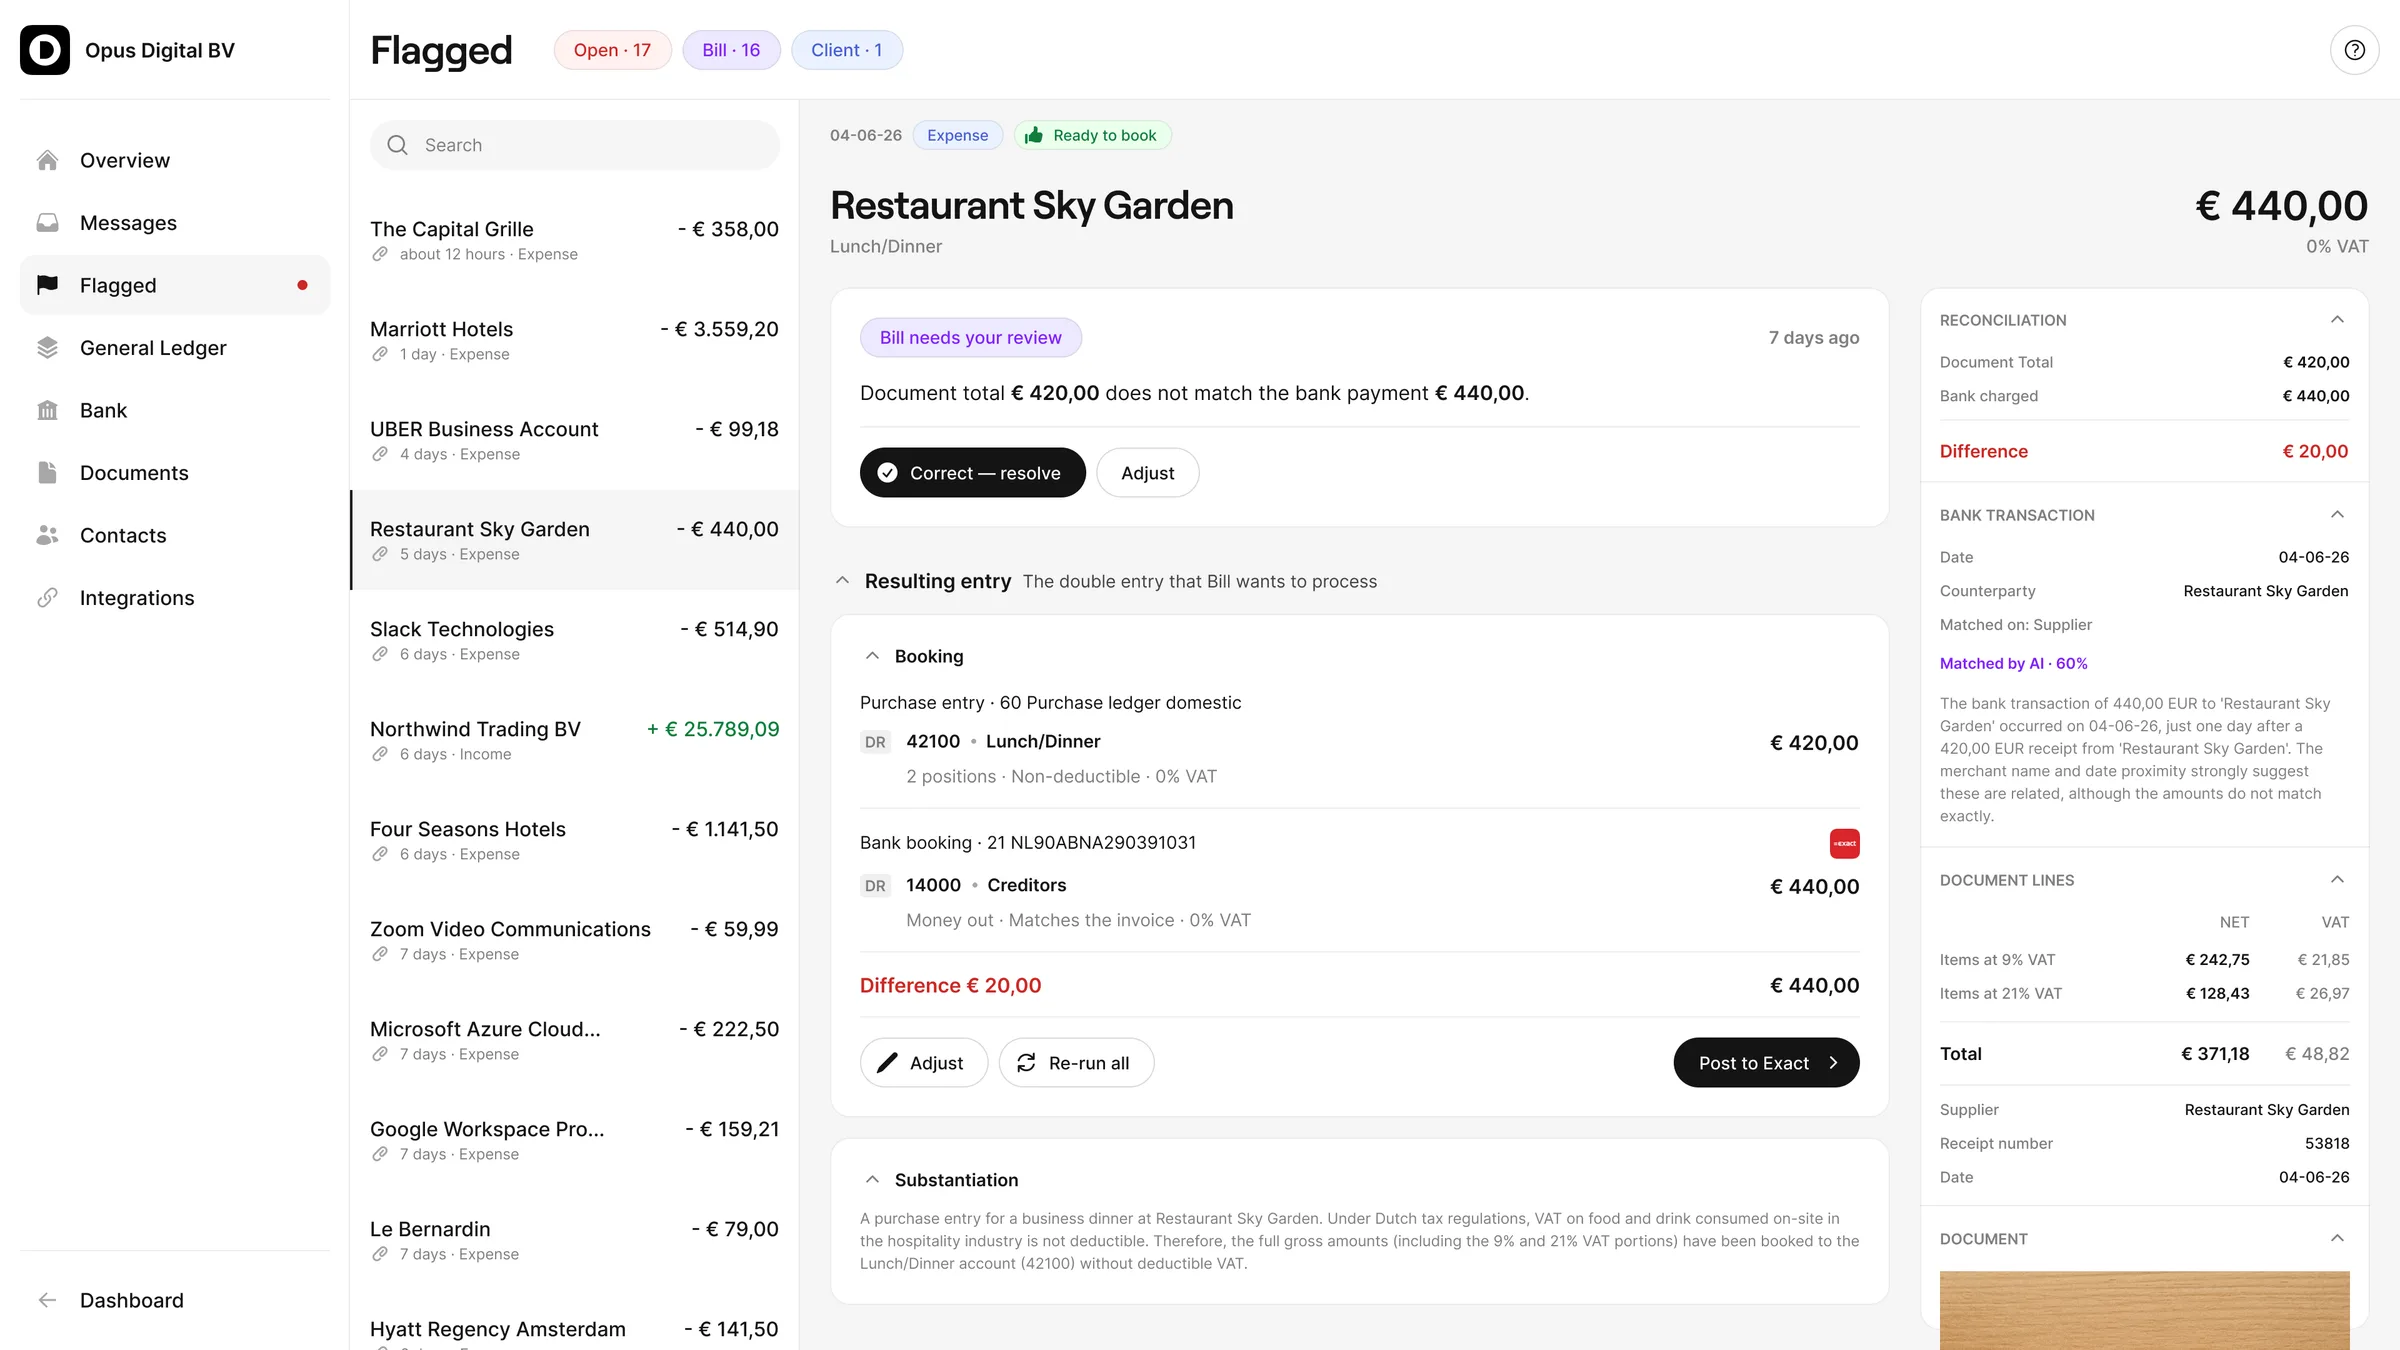
Task: Open General Ledger in the sidebar
Action: pyautogui.click(x=175, y=347)
